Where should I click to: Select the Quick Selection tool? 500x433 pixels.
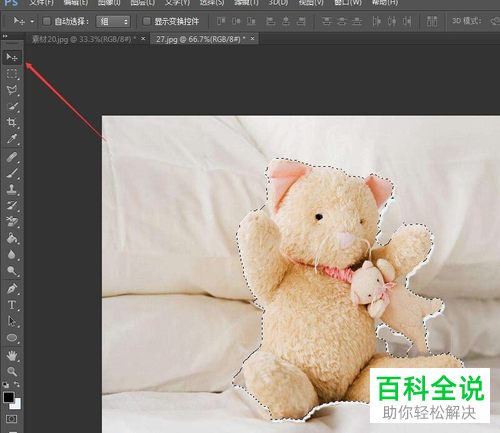12,107
